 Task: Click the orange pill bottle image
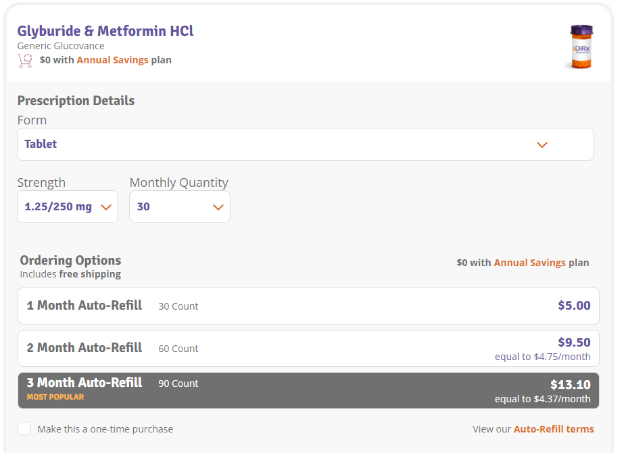coord(580,47)
